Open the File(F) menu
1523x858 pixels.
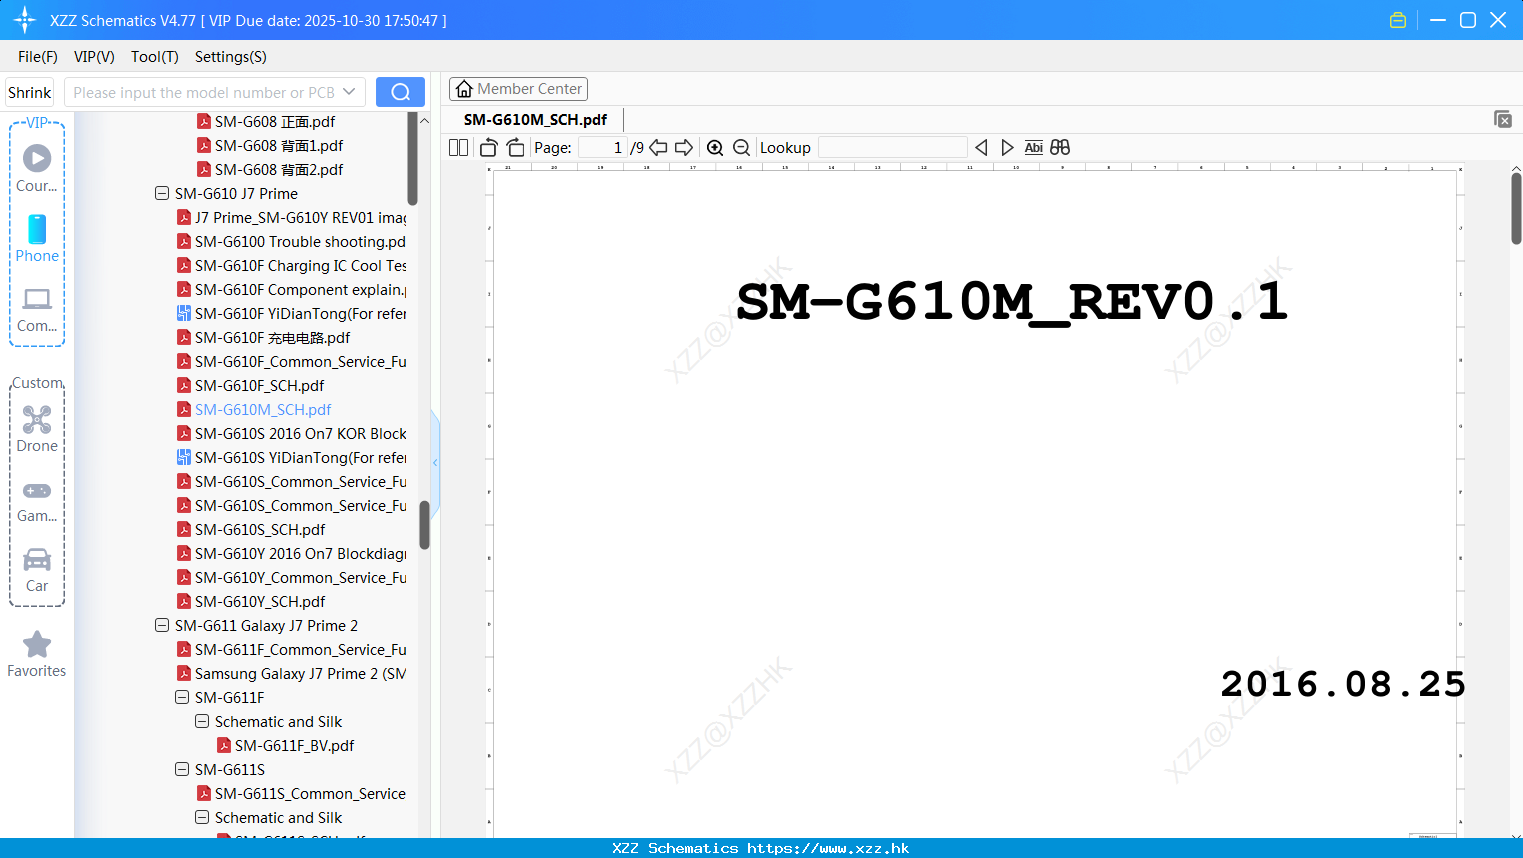click(38, 57)
